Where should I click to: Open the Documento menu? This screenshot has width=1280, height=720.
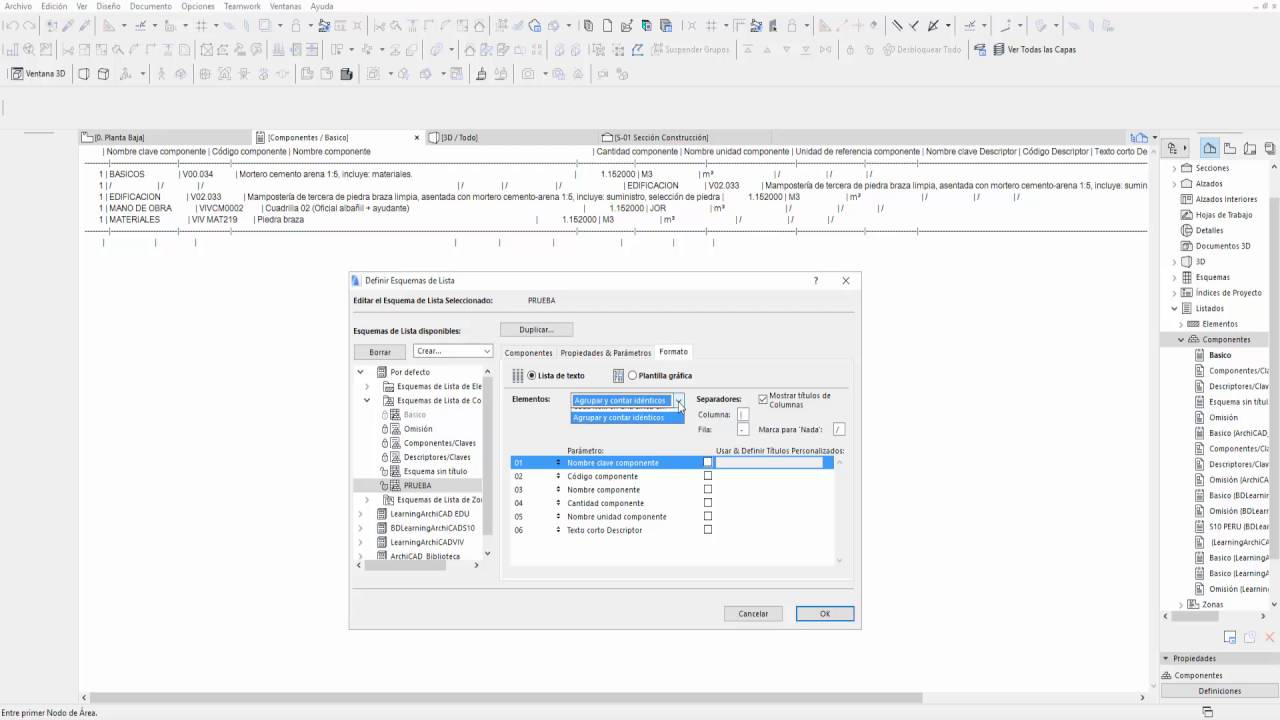point(150,6)
